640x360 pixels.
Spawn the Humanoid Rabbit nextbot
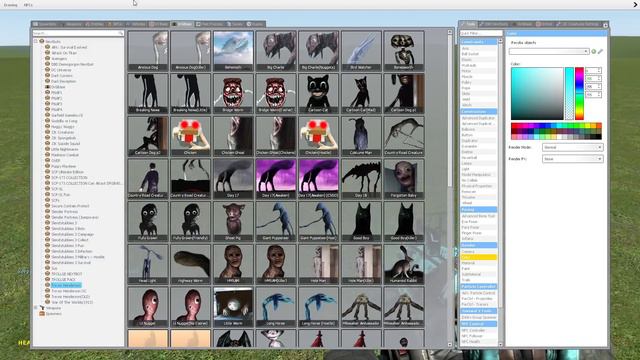coord(404,264)
